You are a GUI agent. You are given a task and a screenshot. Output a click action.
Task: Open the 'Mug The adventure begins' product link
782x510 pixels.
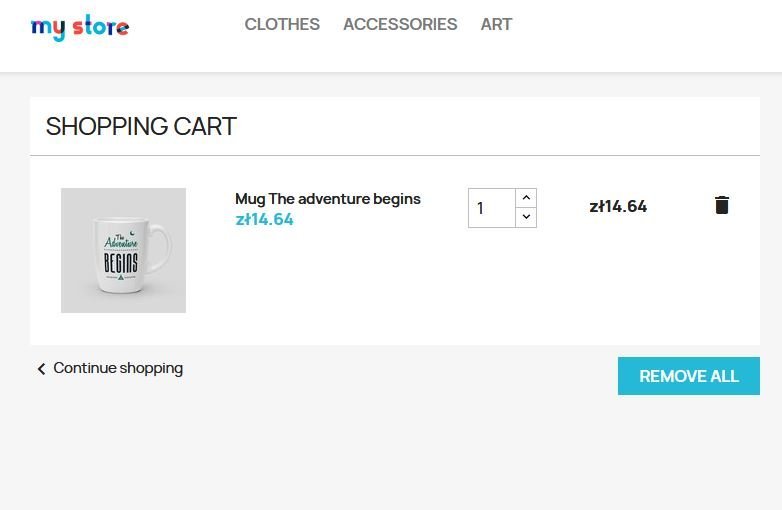click(x=327, y=199)
